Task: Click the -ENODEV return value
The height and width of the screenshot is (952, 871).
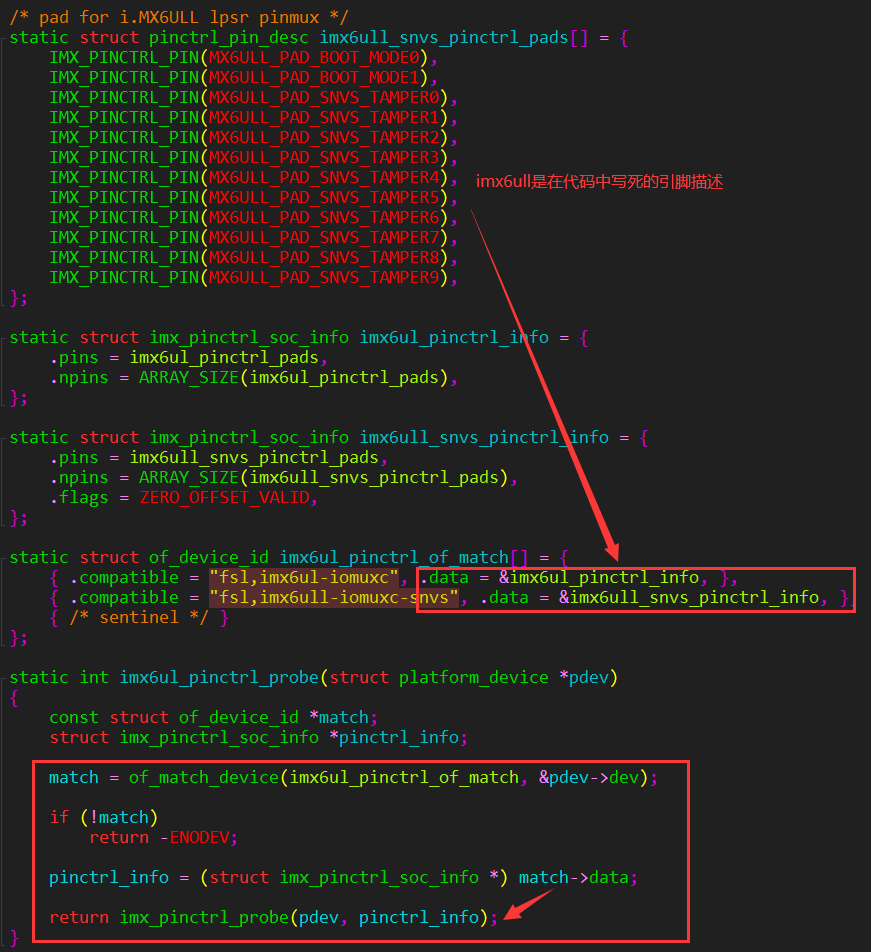Action: coord(198,838)
